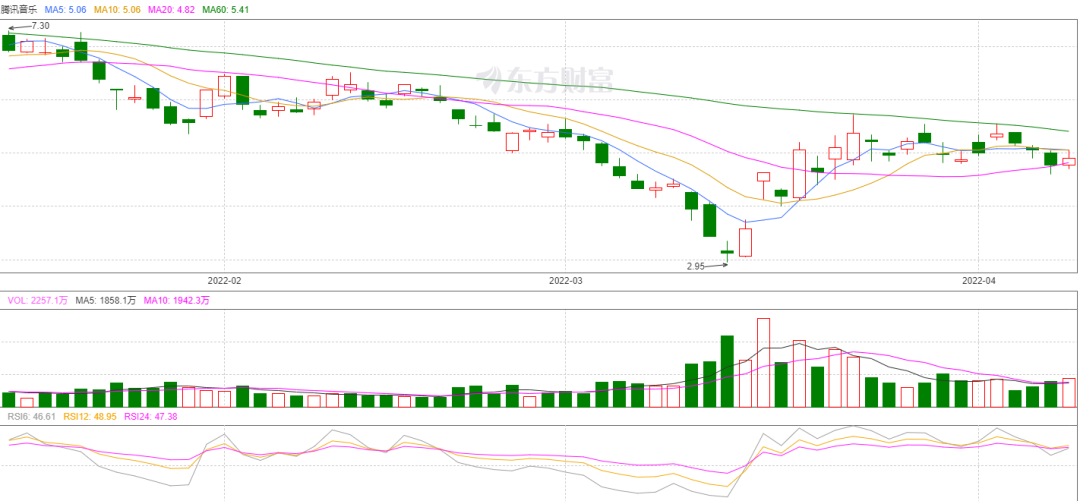Click the RSI6: 46.61 indicator label
1080x501 pixels.
click(x=31, y=417)
